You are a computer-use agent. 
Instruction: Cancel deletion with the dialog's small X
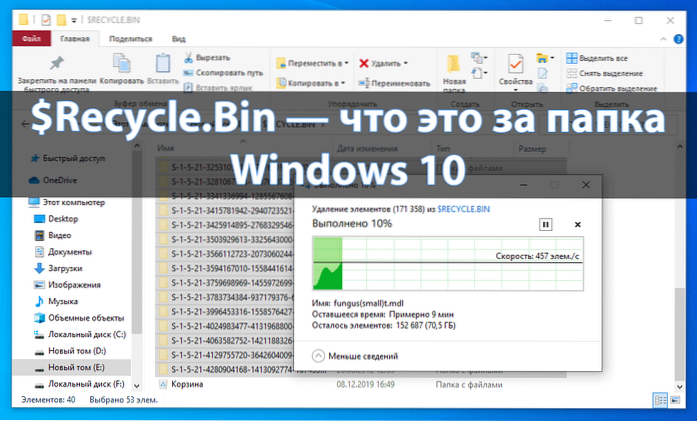coord(577,225)
